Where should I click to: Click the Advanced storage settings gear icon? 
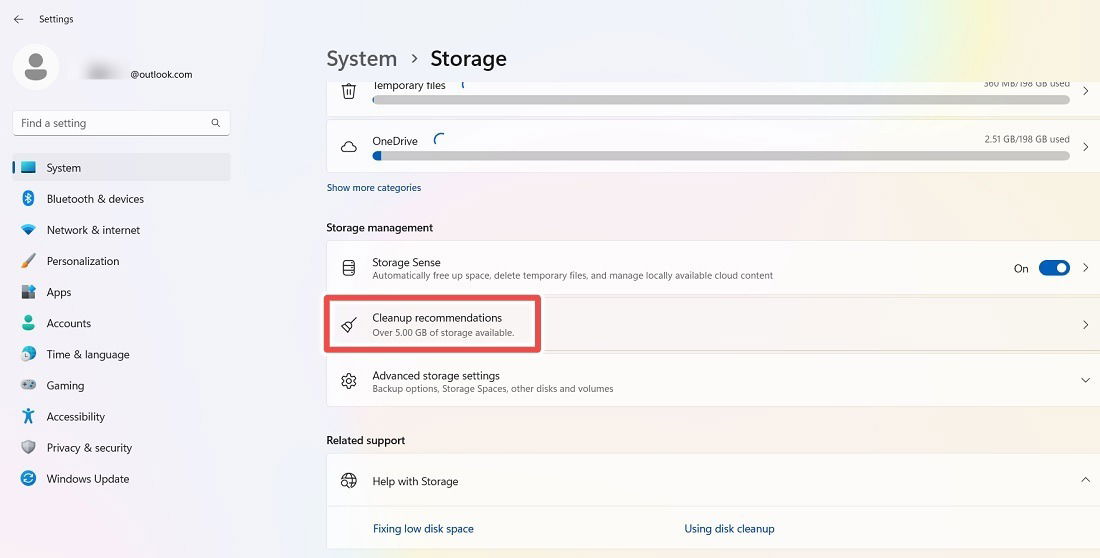pyautogui.click(x=349, y=381)
